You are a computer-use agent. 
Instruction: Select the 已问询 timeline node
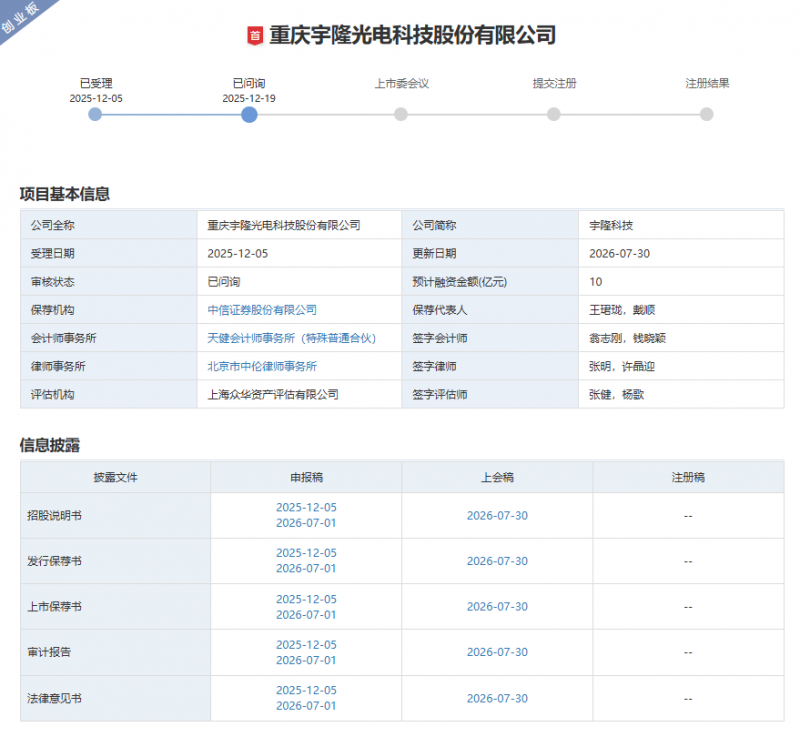click(249, 114)
